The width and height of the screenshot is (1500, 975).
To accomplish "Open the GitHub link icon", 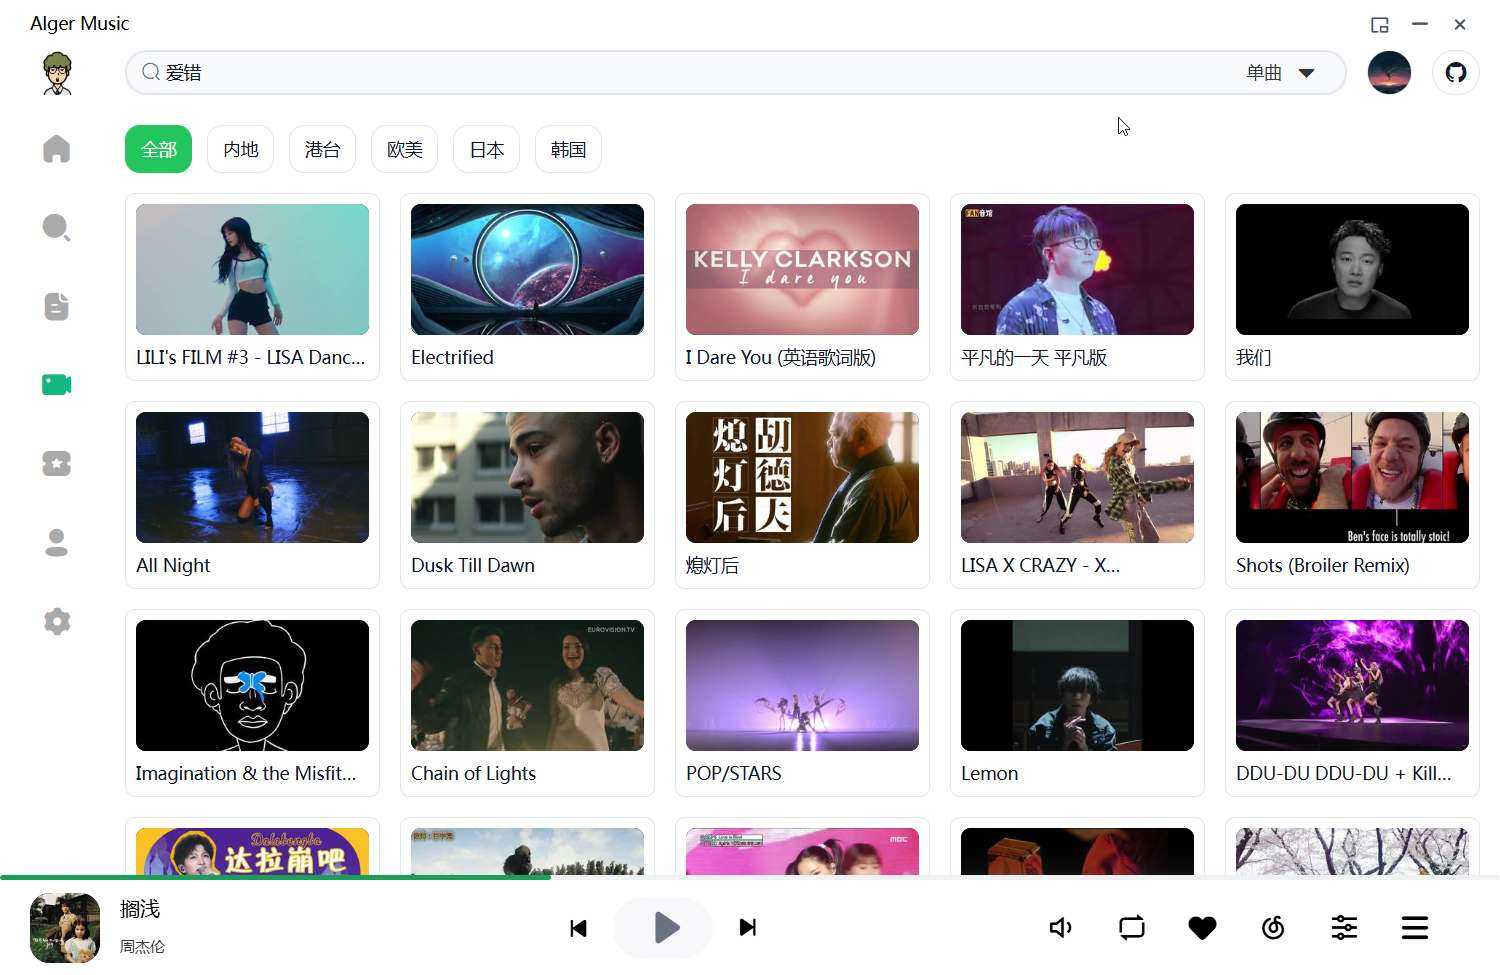I will 1455,73.
